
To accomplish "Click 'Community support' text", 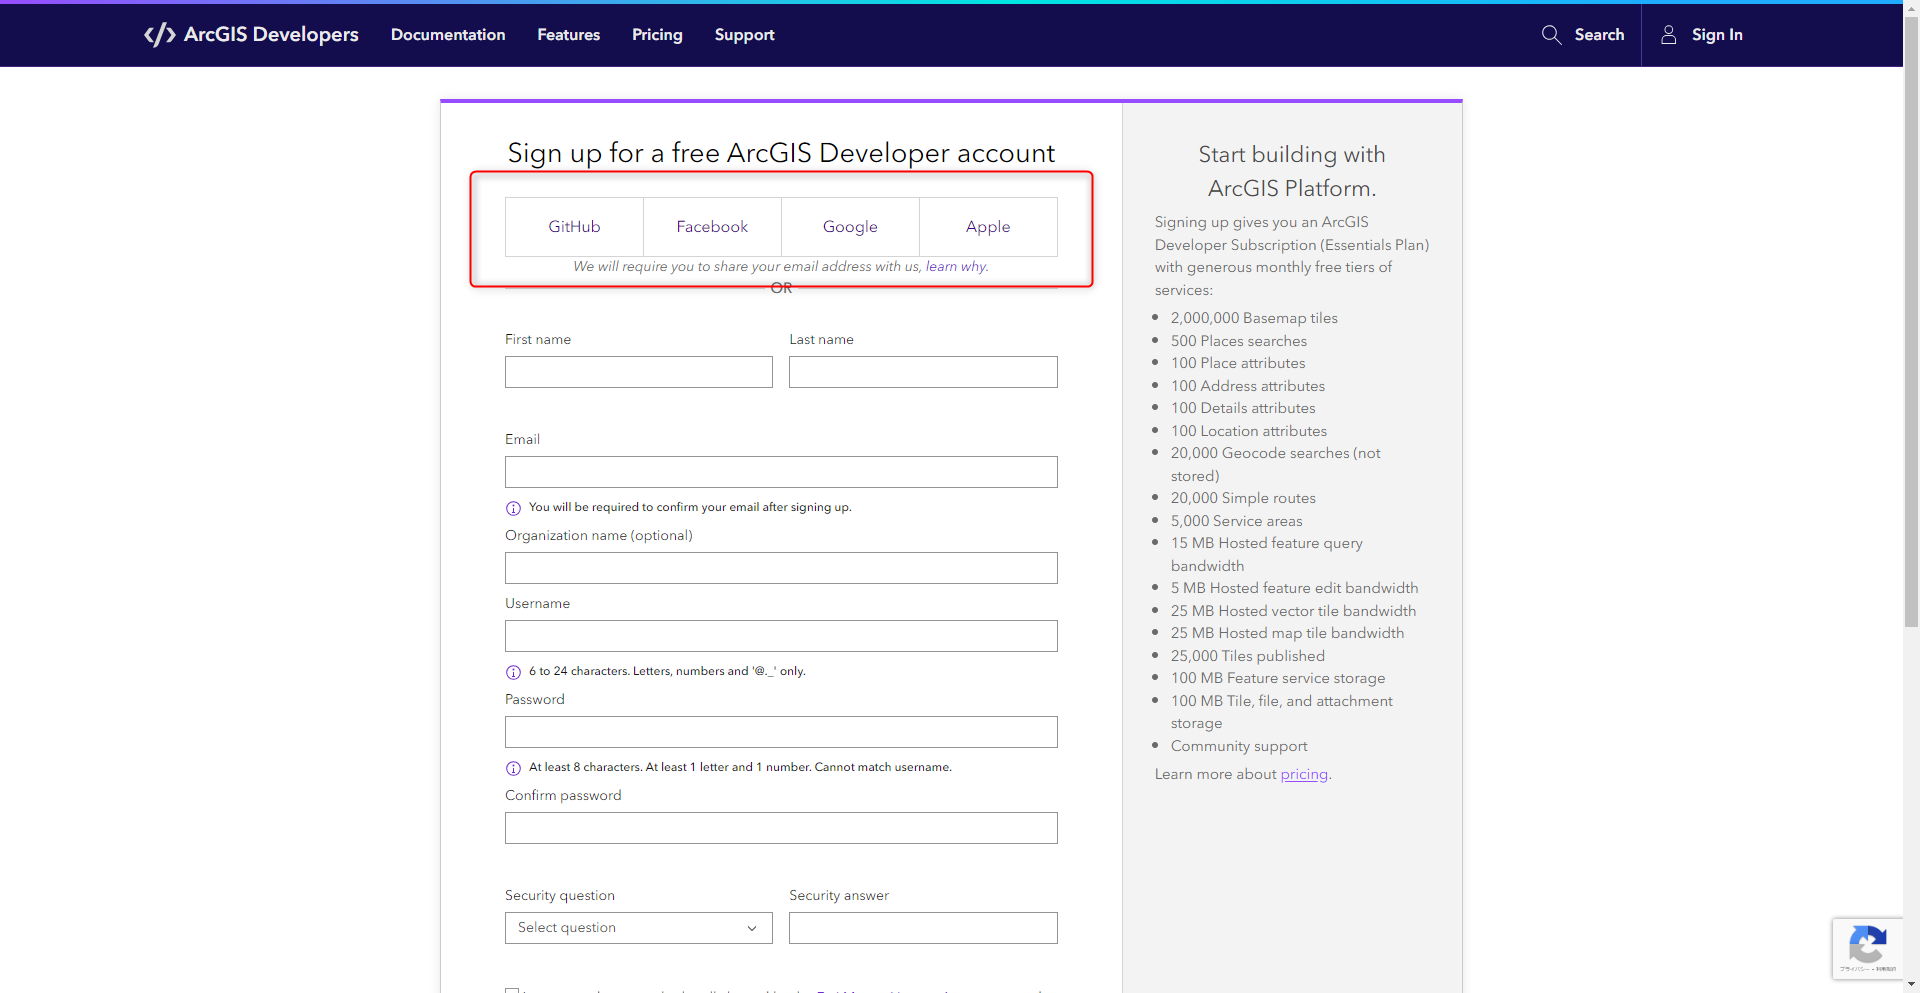I will [1239, 746].
